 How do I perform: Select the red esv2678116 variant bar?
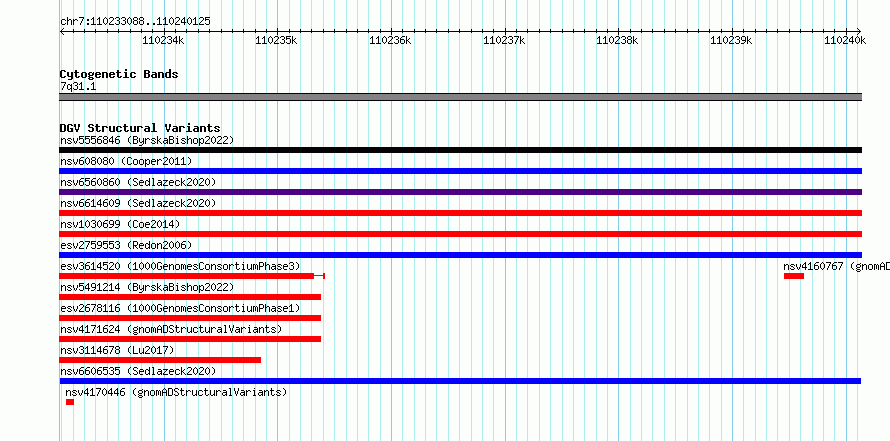tap(190, 318)
